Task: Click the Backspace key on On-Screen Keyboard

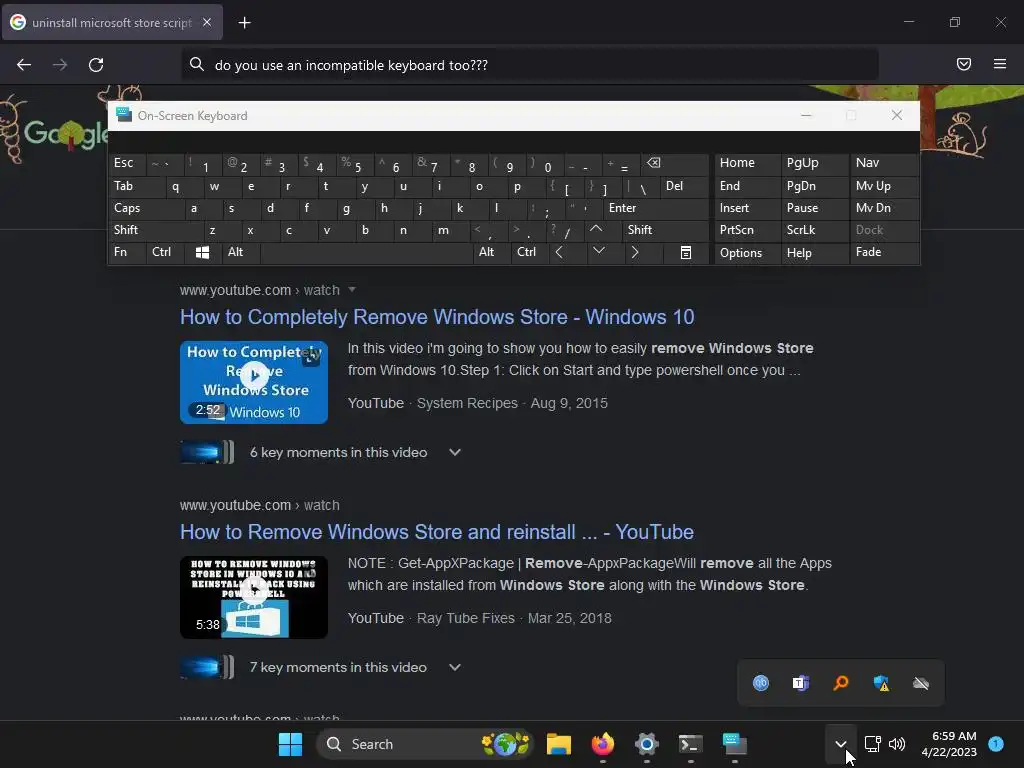Action: click(x=675, y=163)
